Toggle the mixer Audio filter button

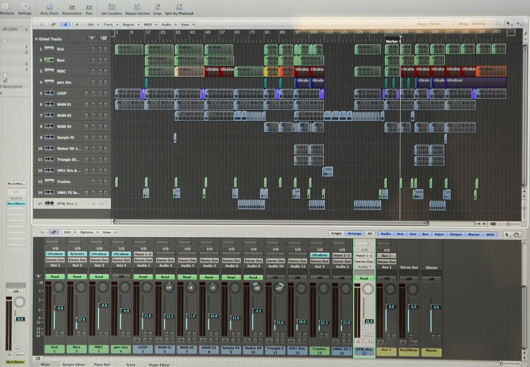[x=386, y=234]
